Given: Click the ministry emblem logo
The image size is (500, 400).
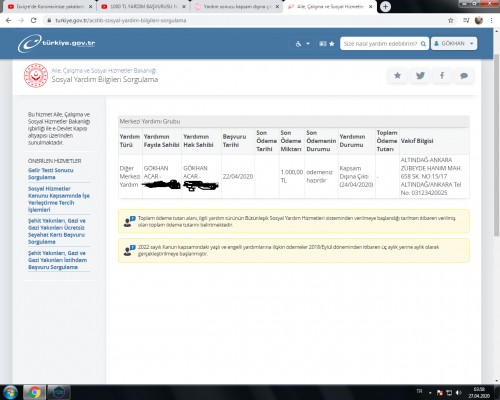Looking at the screenshot, I should coord(36,76).
